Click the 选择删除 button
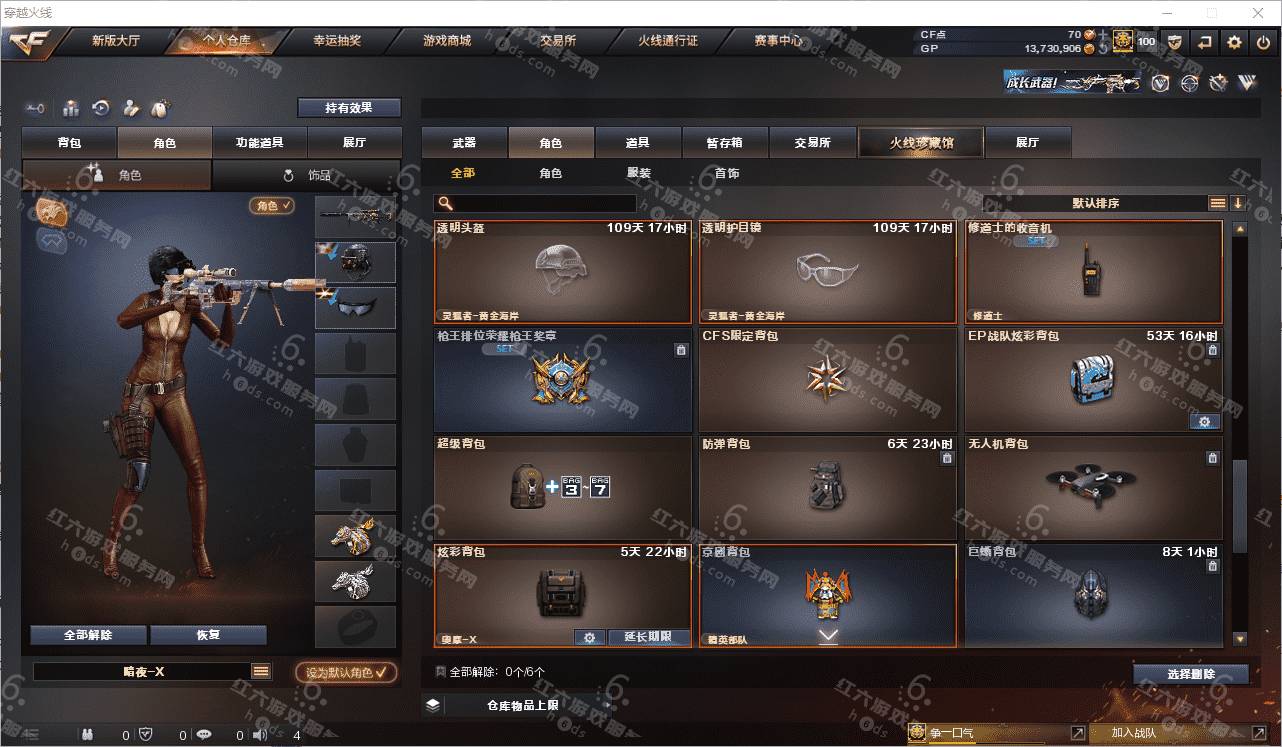The width and height of the screenshot is (1282, 747). click(1191, 674)
